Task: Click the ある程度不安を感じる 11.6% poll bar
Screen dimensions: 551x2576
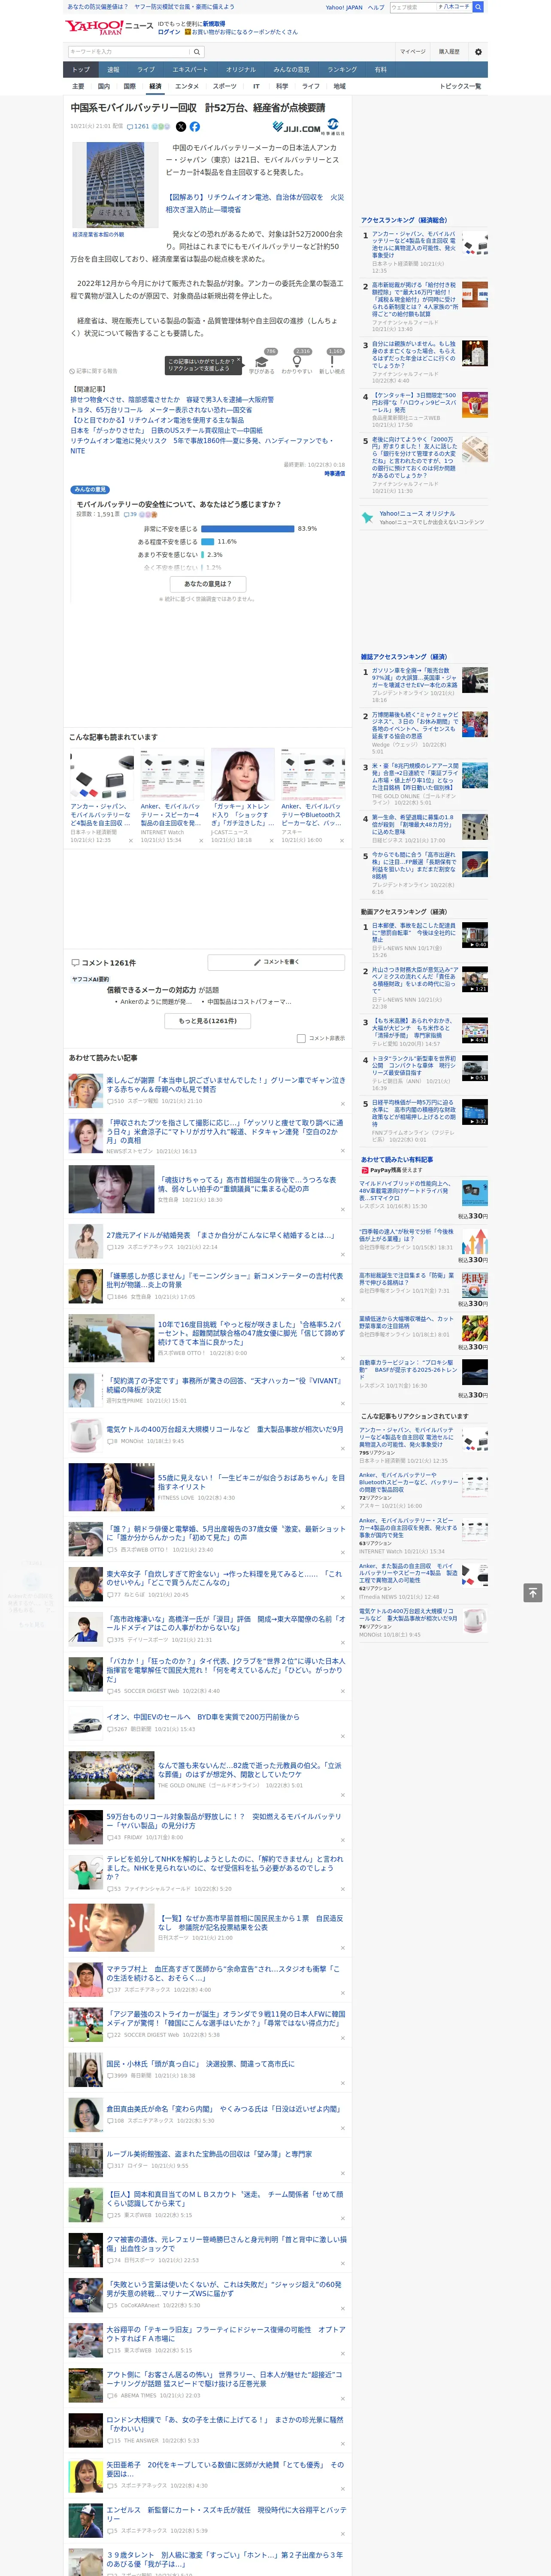Action: tap(208, 542)
